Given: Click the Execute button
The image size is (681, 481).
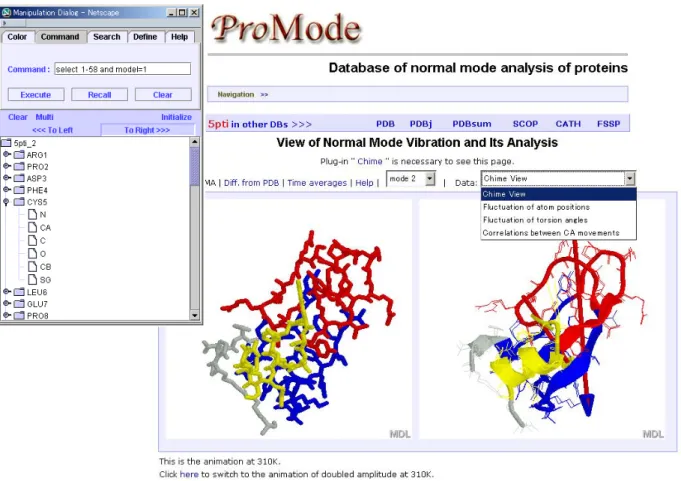Looking at the screenshot, I should tap(36, 95).
